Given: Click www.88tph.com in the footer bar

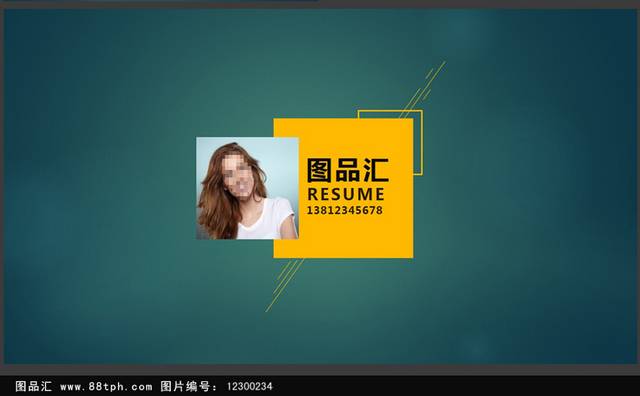Looking at the screenshot, I should pos(106,386).
